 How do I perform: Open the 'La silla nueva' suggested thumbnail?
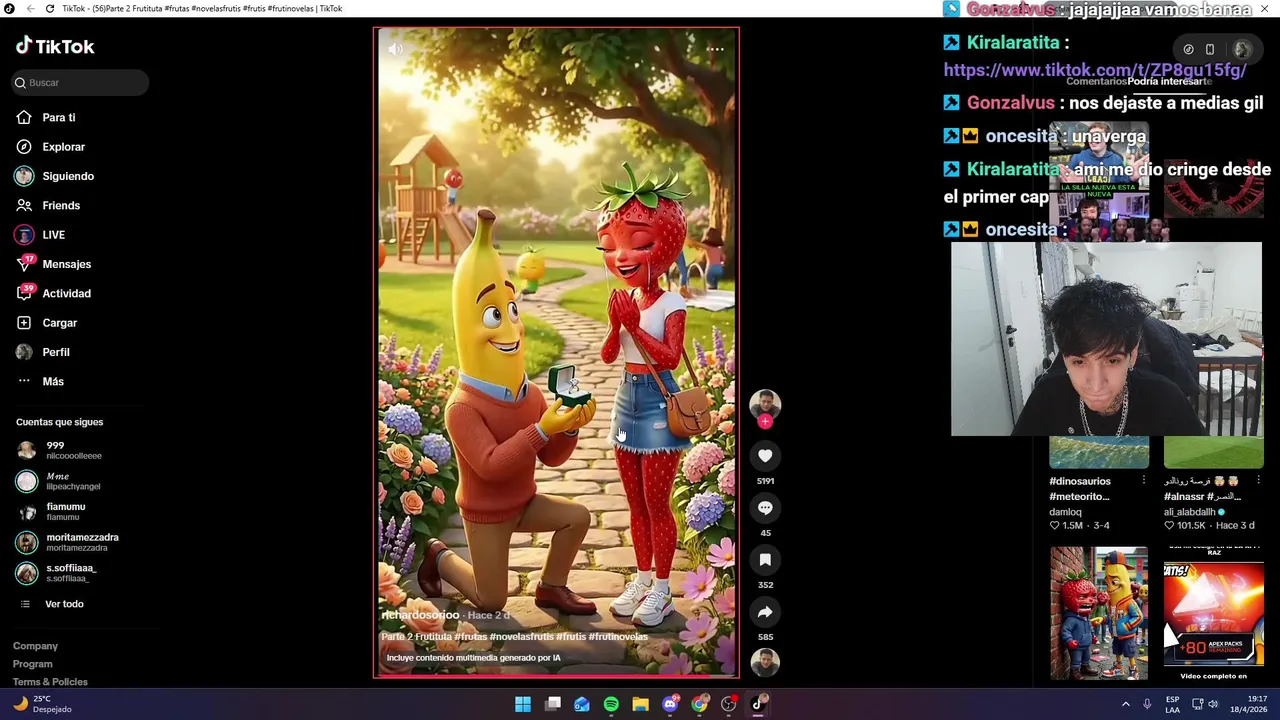click(x=1099, y=182)
